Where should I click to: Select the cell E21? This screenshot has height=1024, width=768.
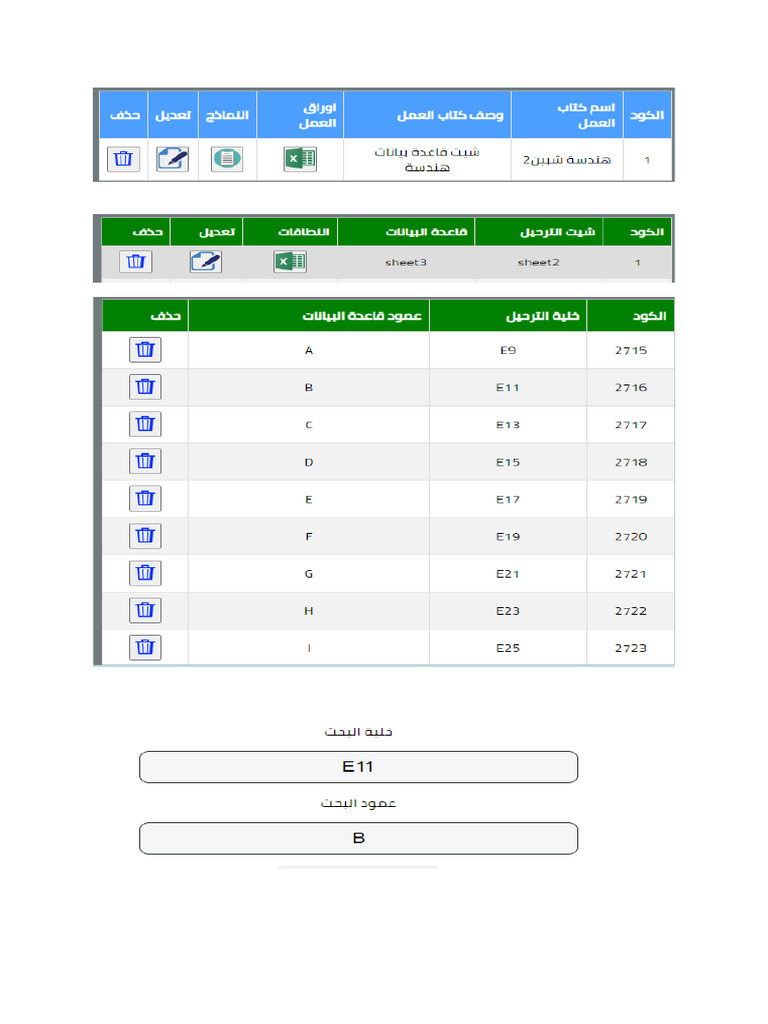click(x=508, y=574)
